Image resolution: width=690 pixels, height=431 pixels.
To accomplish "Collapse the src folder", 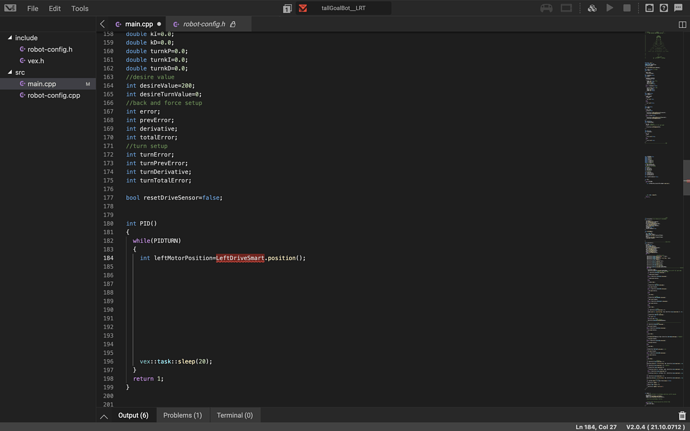I will pyautogui.click(x=10, y=72).
